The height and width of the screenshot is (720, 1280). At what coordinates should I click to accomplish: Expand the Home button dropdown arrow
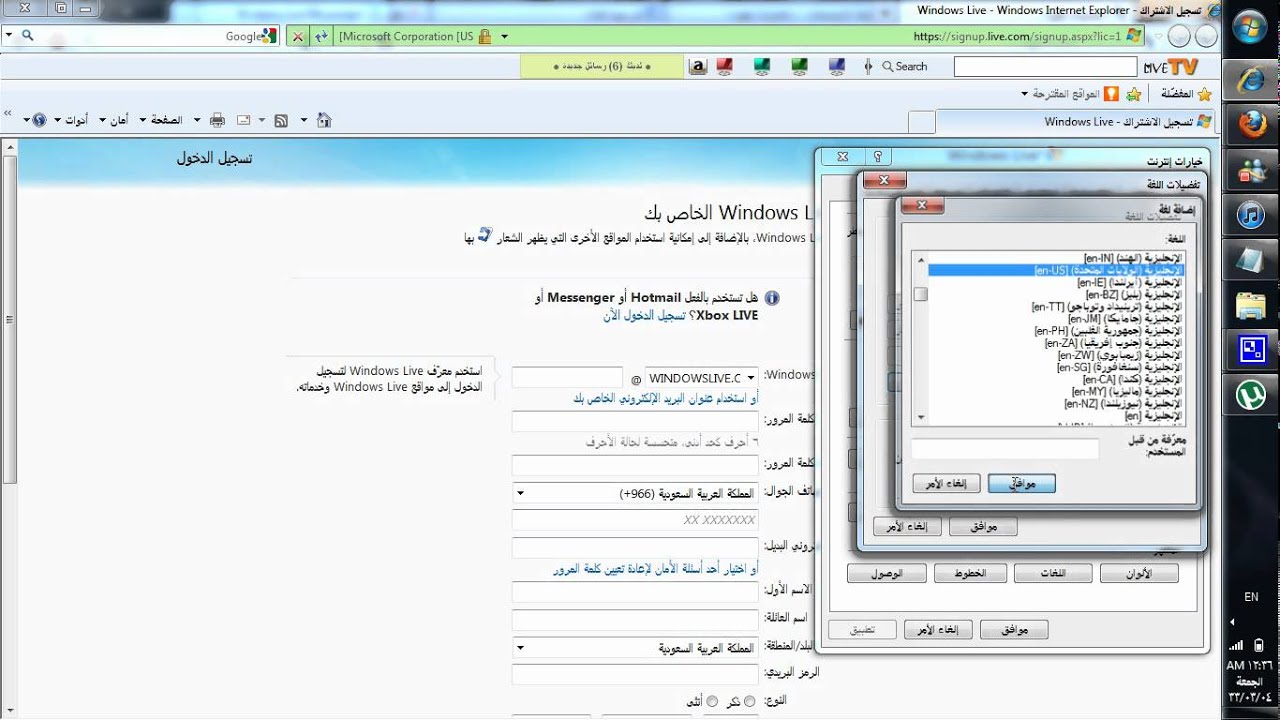pos(304,120)
